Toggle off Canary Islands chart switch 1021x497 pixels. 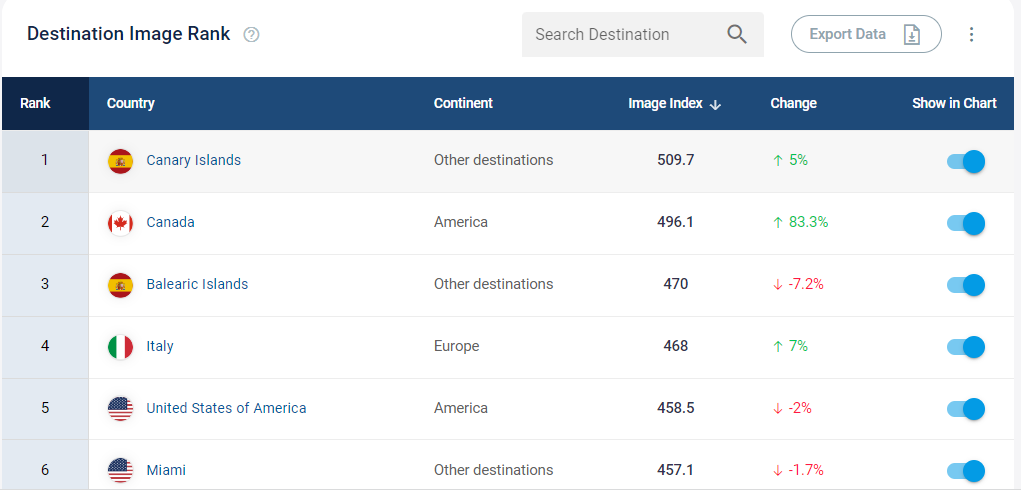click(x=966, y=161)
